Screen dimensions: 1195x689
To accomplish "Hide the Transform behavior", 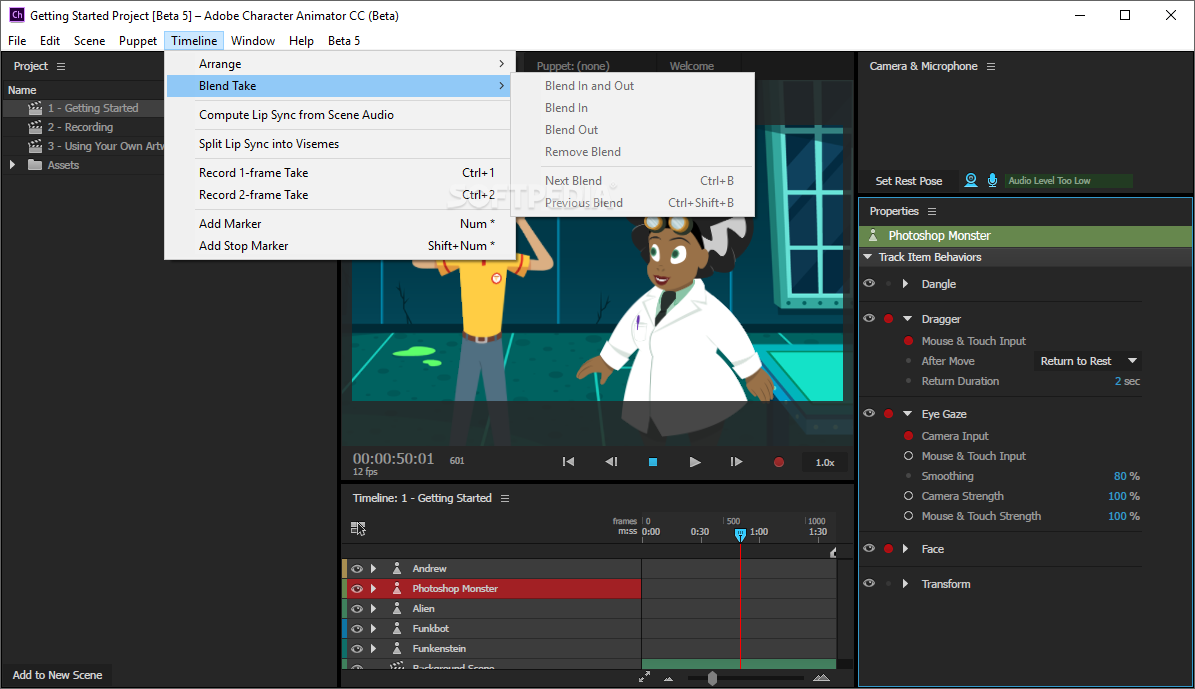I will pyautogui.click(x=870, y=584).
